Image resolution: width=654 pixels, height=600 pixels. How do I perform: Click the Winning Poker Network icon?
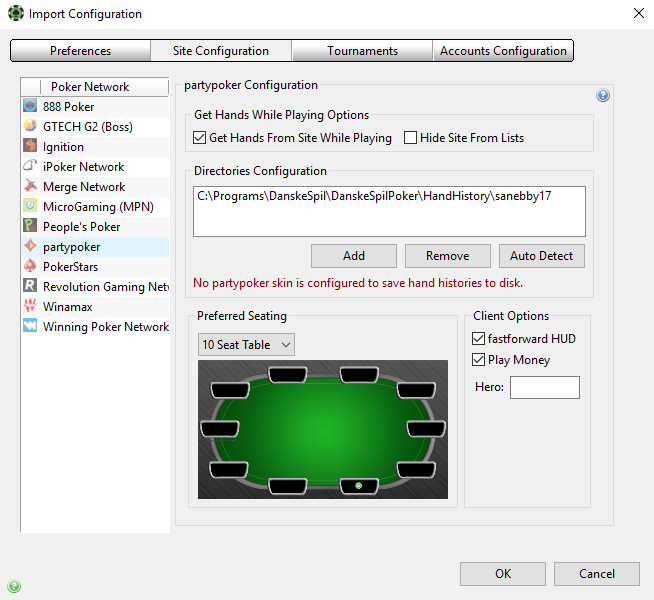pyautogui.click(x=30, y=326)
